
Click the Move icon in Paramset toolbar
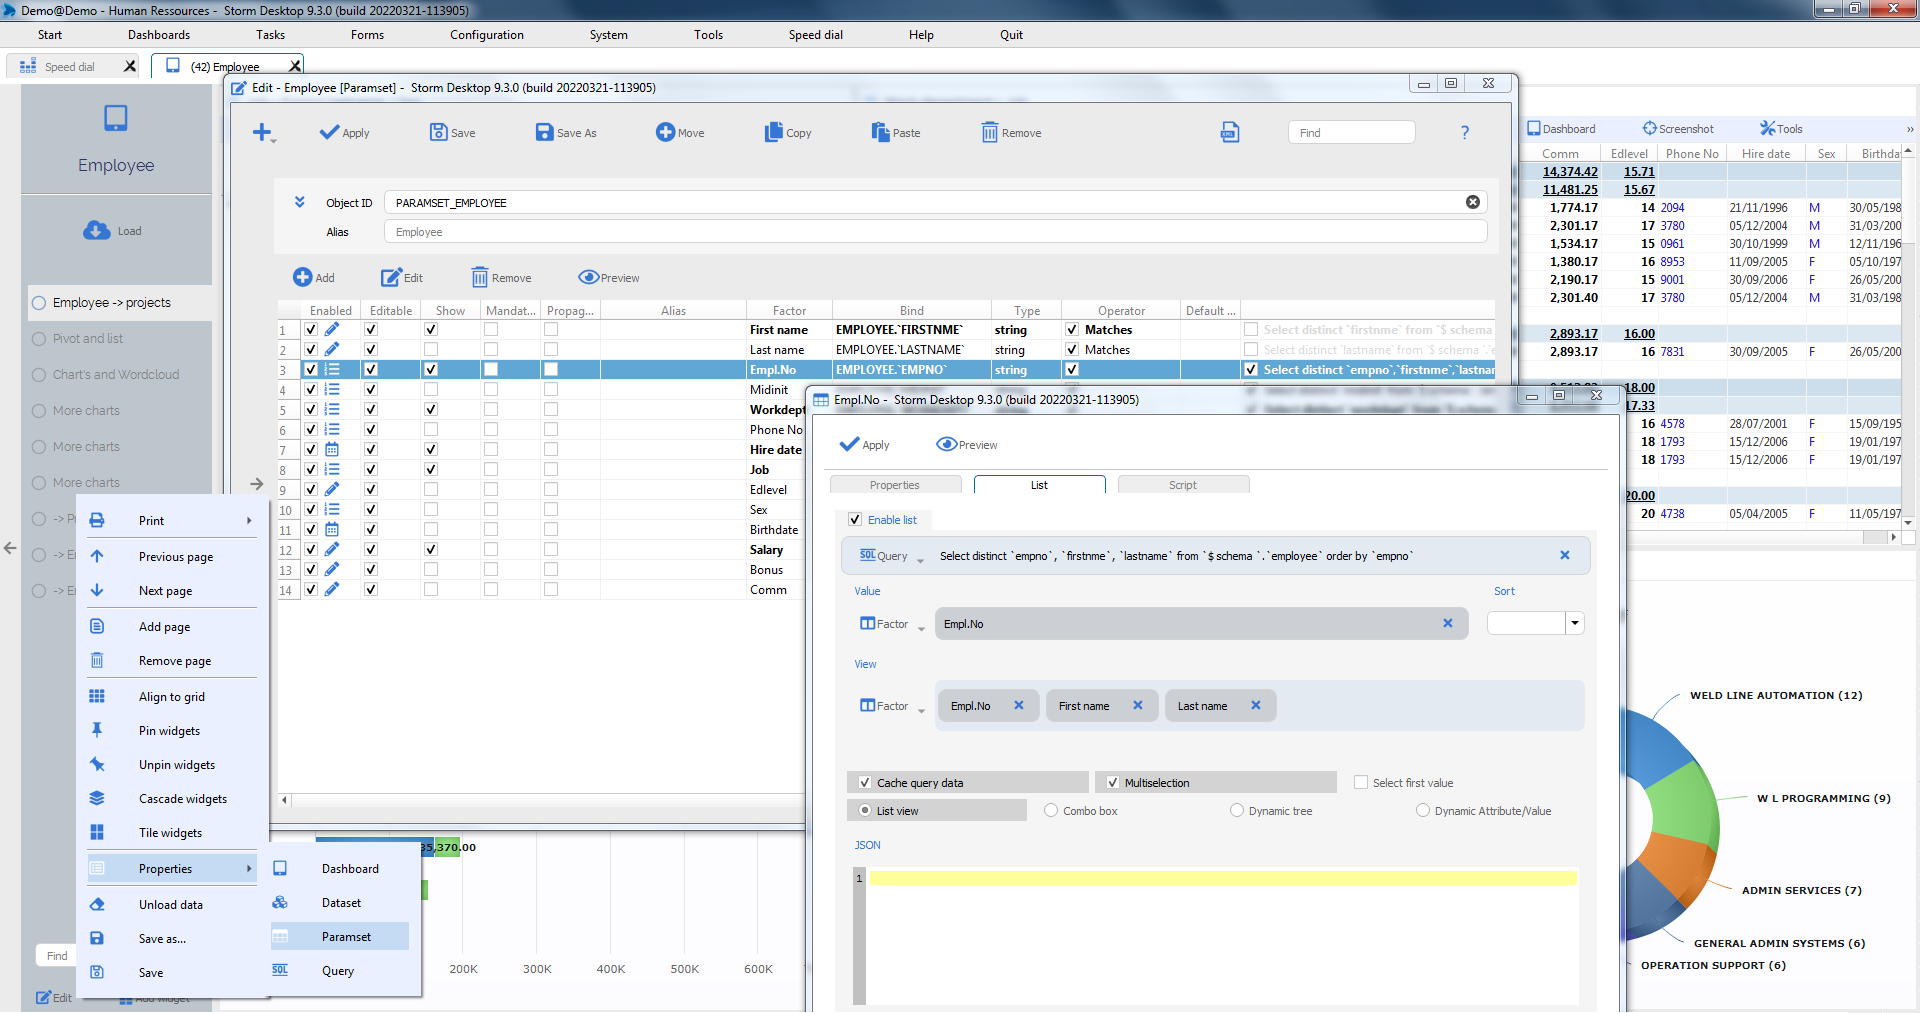665,132
